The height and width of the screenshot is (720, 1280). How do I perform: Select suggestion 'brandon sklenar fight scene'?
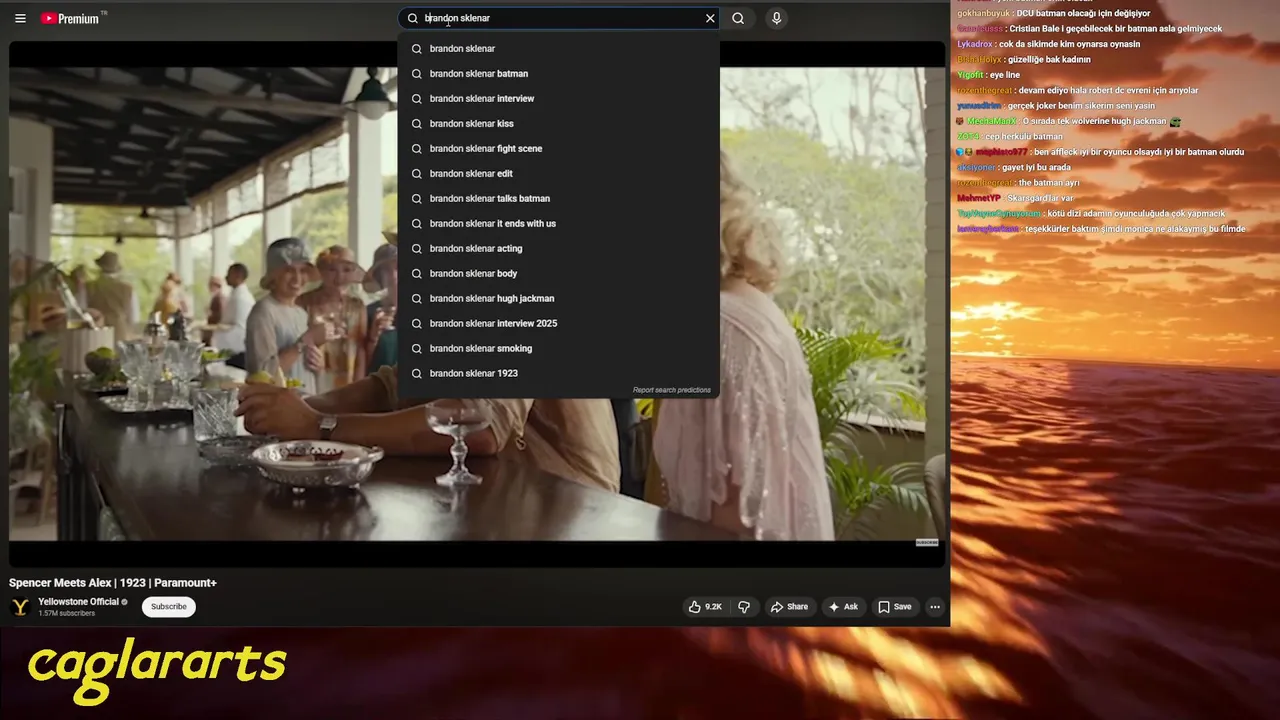[x=558, y=148]
